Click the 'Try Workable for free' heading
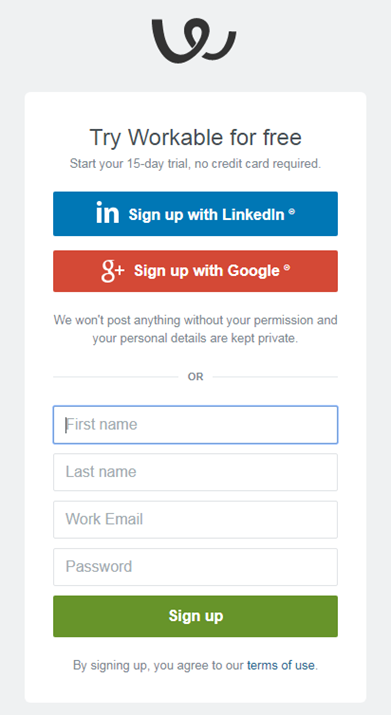Viewport: 391px width, 715px height. coord(195,137)
